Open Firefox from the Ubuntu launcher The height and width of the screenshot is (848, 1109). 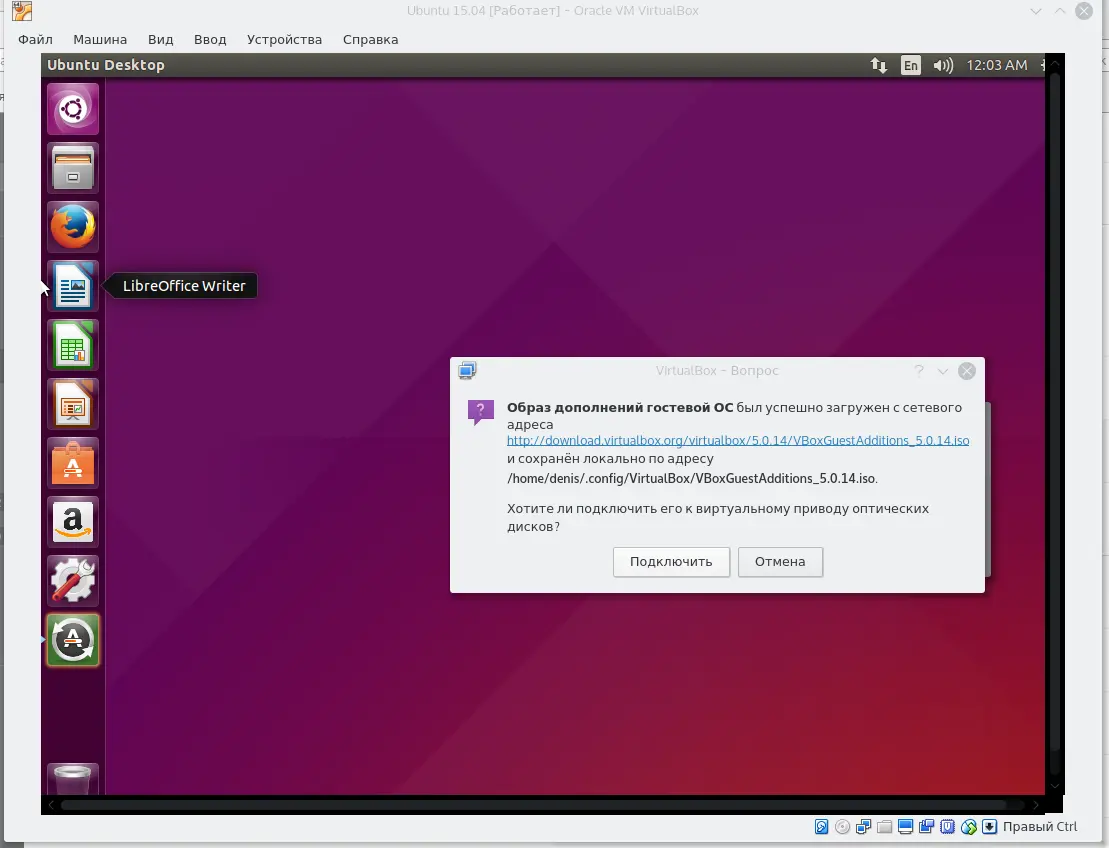click(x=73, y=227)
